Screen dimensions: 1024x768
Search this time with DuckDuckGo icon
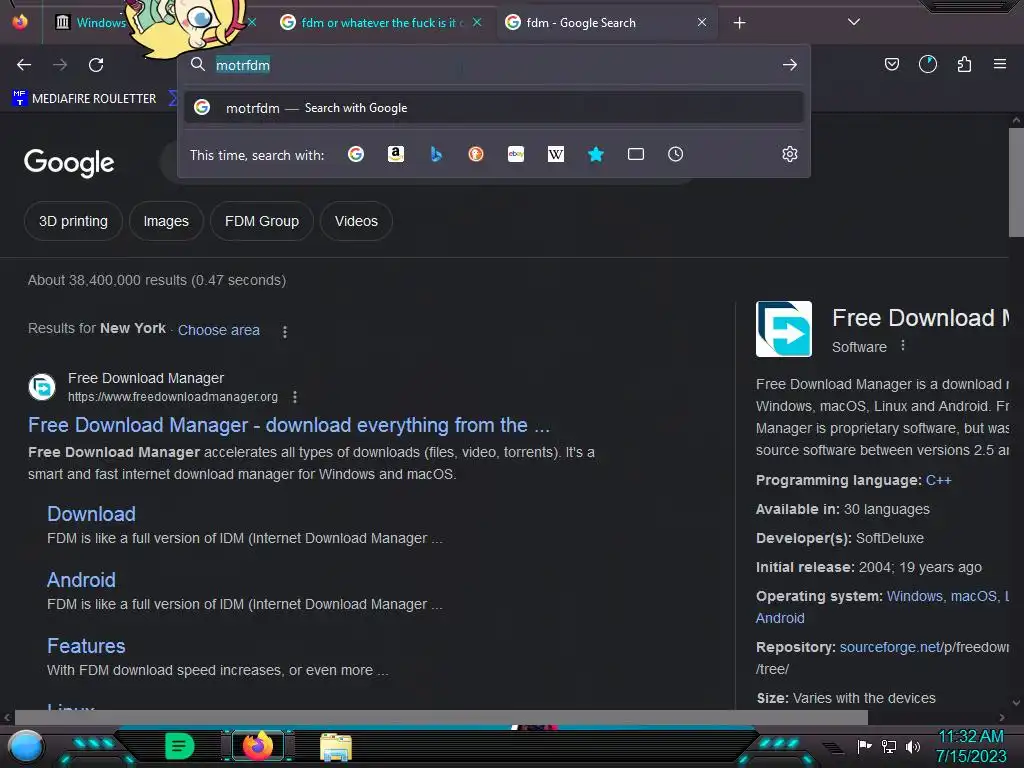(475, 154)
